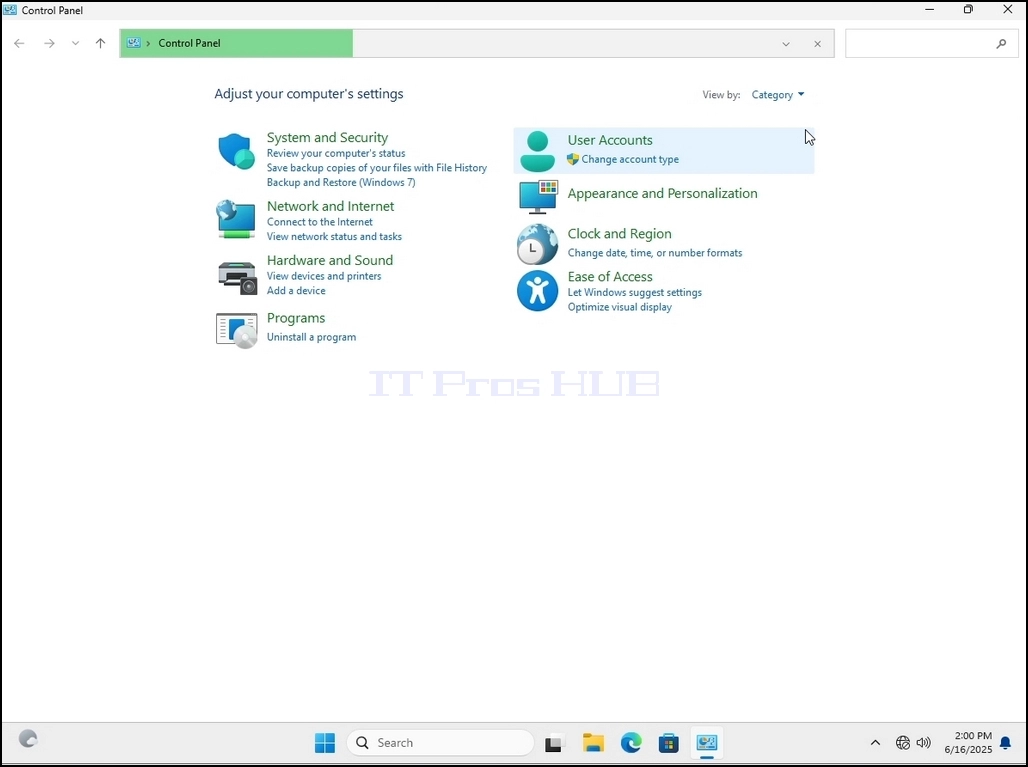Open the System and Security shield icon
1028x767 pixels.
[x=236, y=151]
